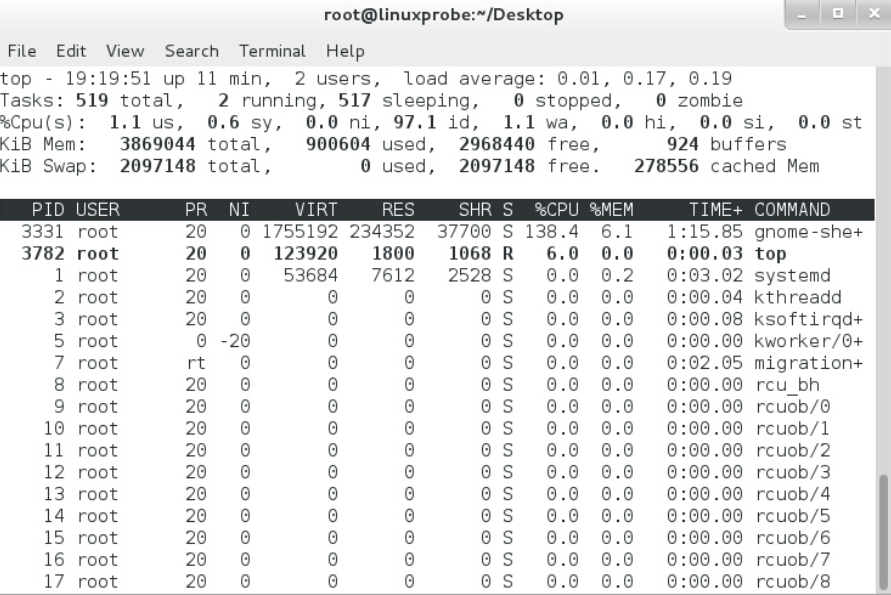Open the Help menu
The image size is (891, 595).
click(345, 52)
